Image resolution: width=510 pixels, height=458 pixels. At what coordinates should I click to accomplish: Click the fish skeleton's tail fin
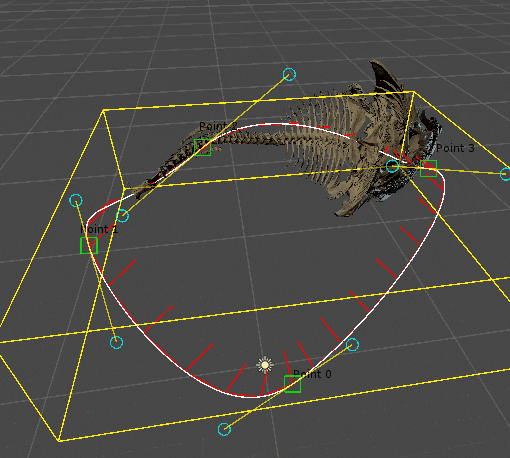147,188
